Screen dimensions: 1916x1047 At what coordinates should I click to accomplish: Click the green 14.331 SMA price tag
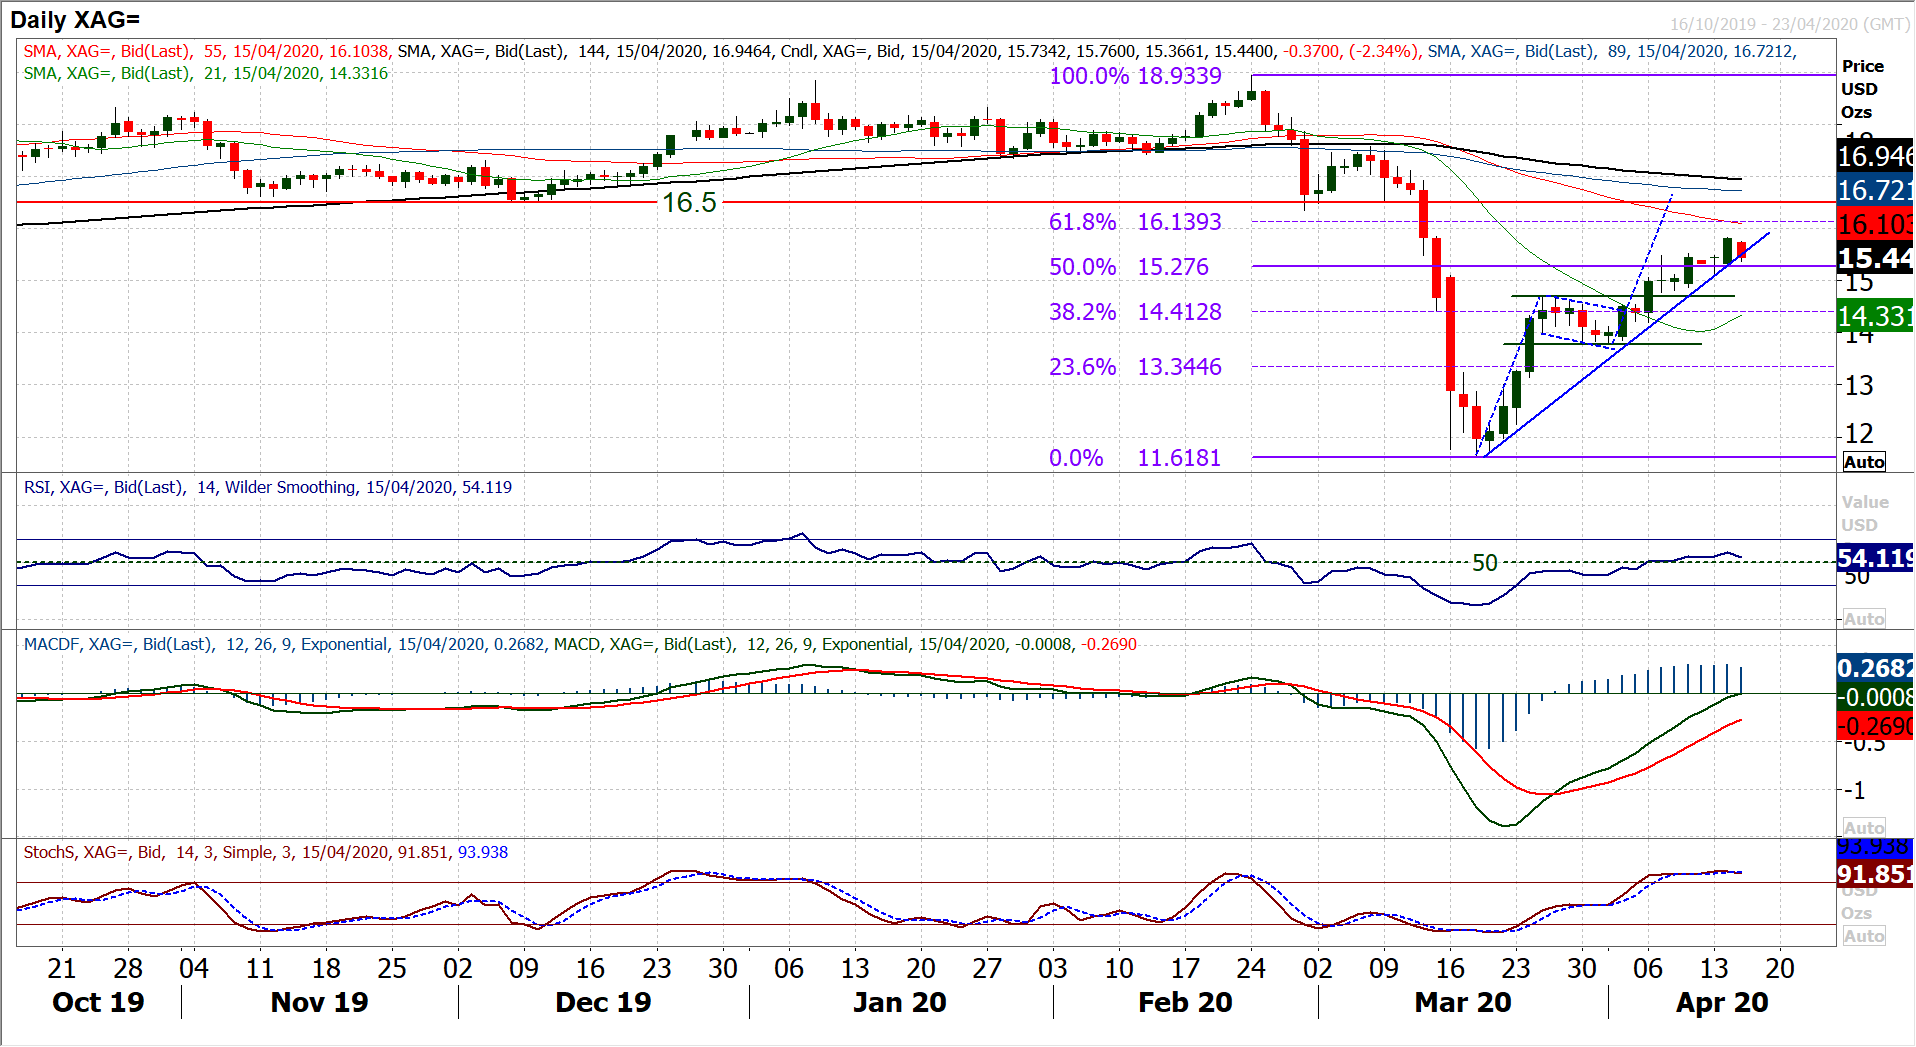coord(1875,317)
